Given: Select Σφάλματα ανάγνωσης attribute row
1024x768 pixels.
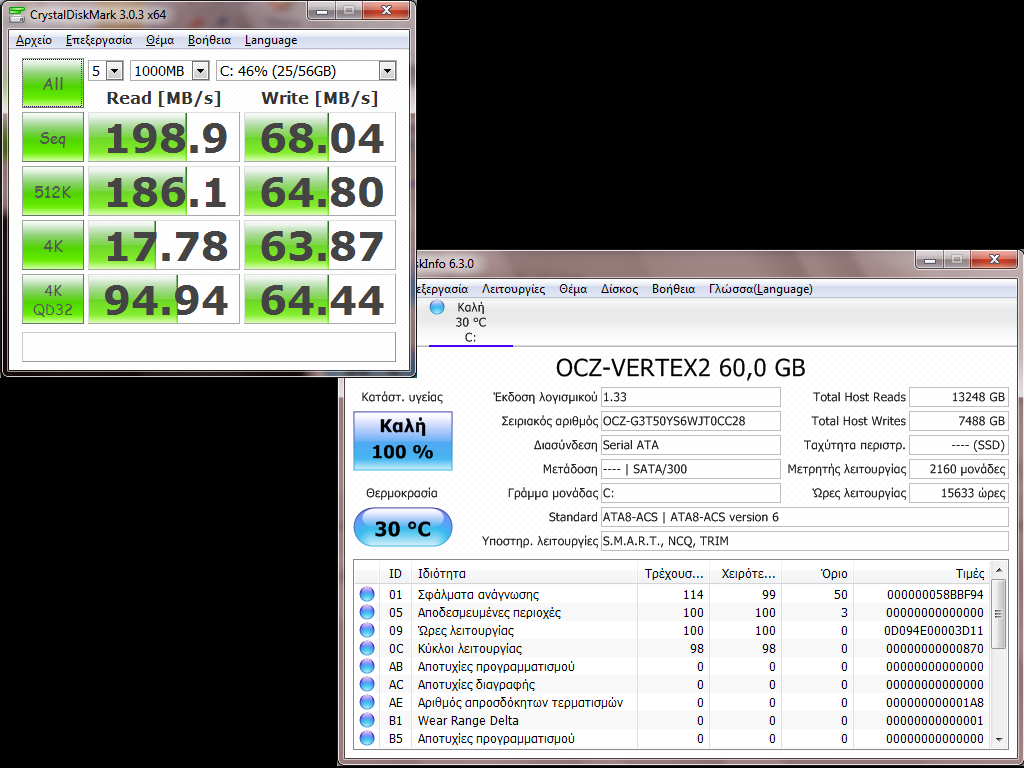Looking at the screenshot, I should [x=673, y=594].
